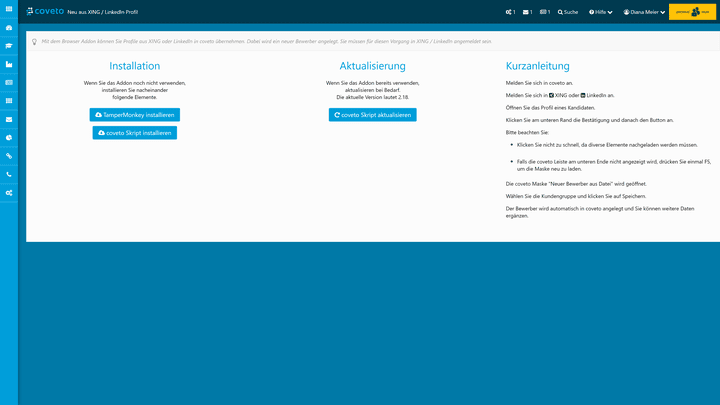Image resolution: width=720 pixels, height=405 pixels.
Task: Click text 'Wählen Sie die Kundengruppe'
Action: coord(576,197)
